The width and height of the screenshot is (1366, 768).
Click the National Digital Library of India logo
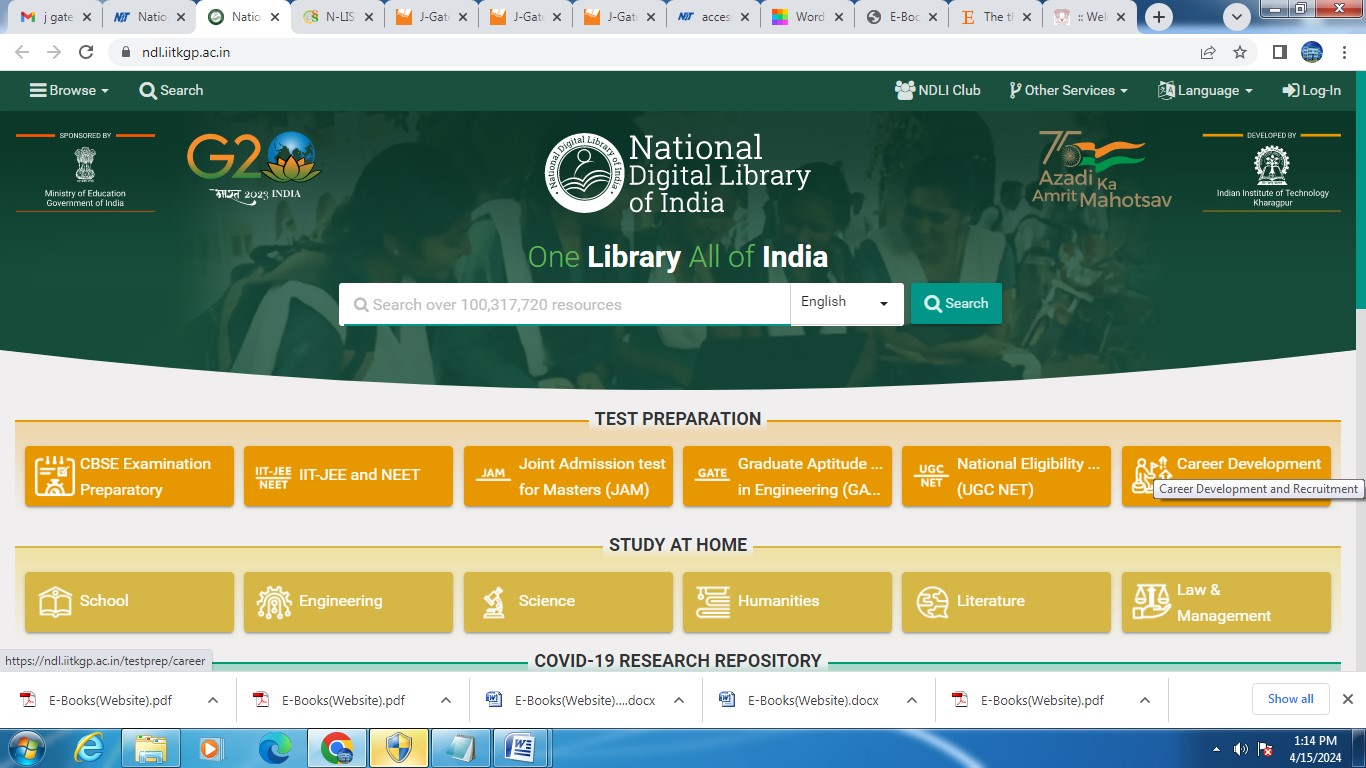[x=679, y=174]
